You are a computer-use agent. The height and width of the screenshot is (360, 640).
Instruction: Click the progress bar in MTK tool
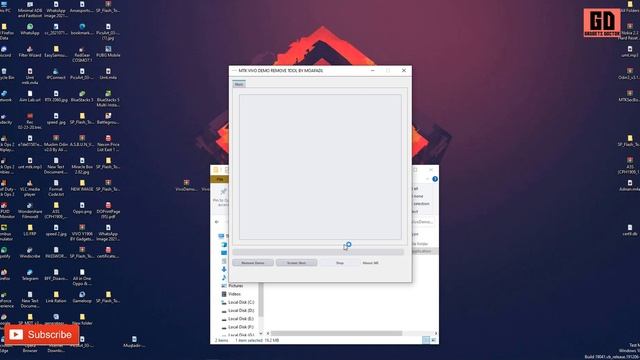[318, 253]
